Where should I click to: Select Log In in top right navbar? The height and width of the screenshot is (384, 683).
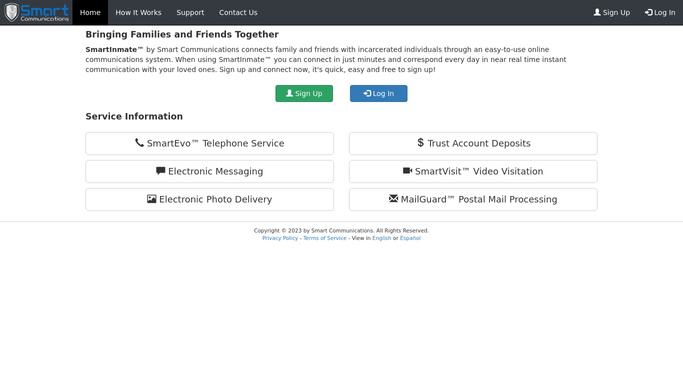(x=660, y=12)
